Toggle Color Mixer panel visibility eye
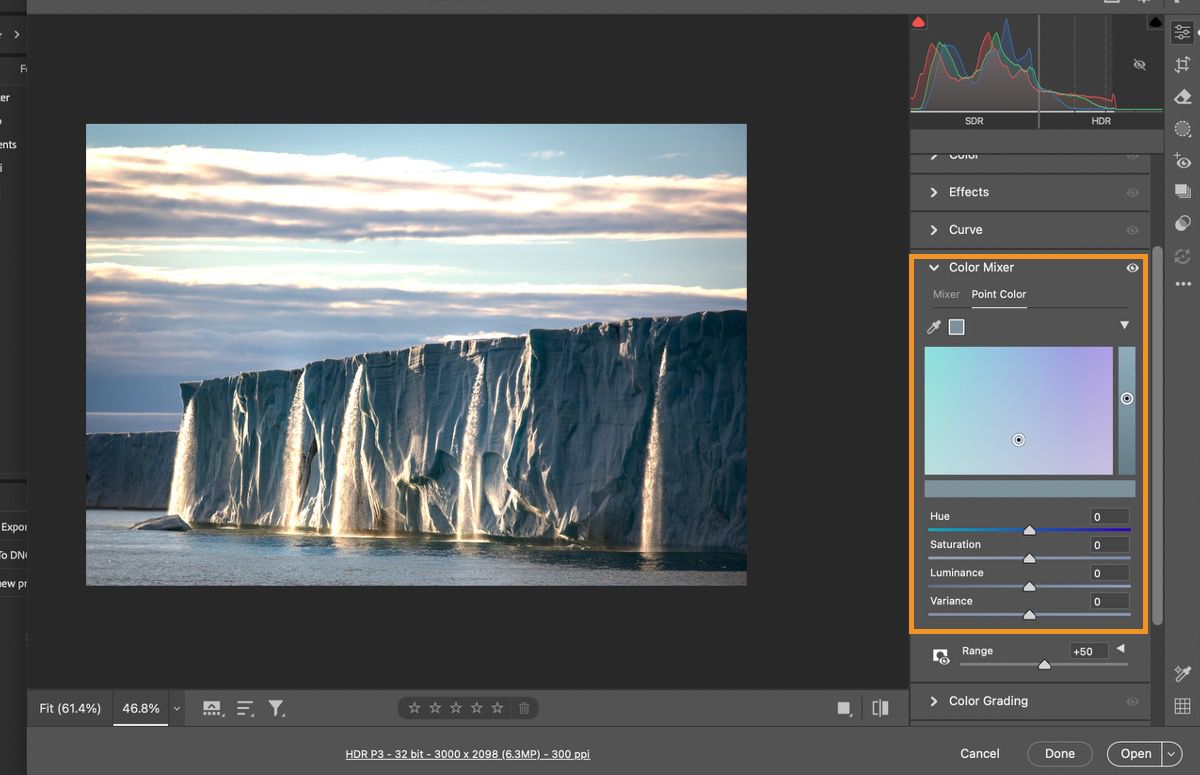 point(1132,268)
